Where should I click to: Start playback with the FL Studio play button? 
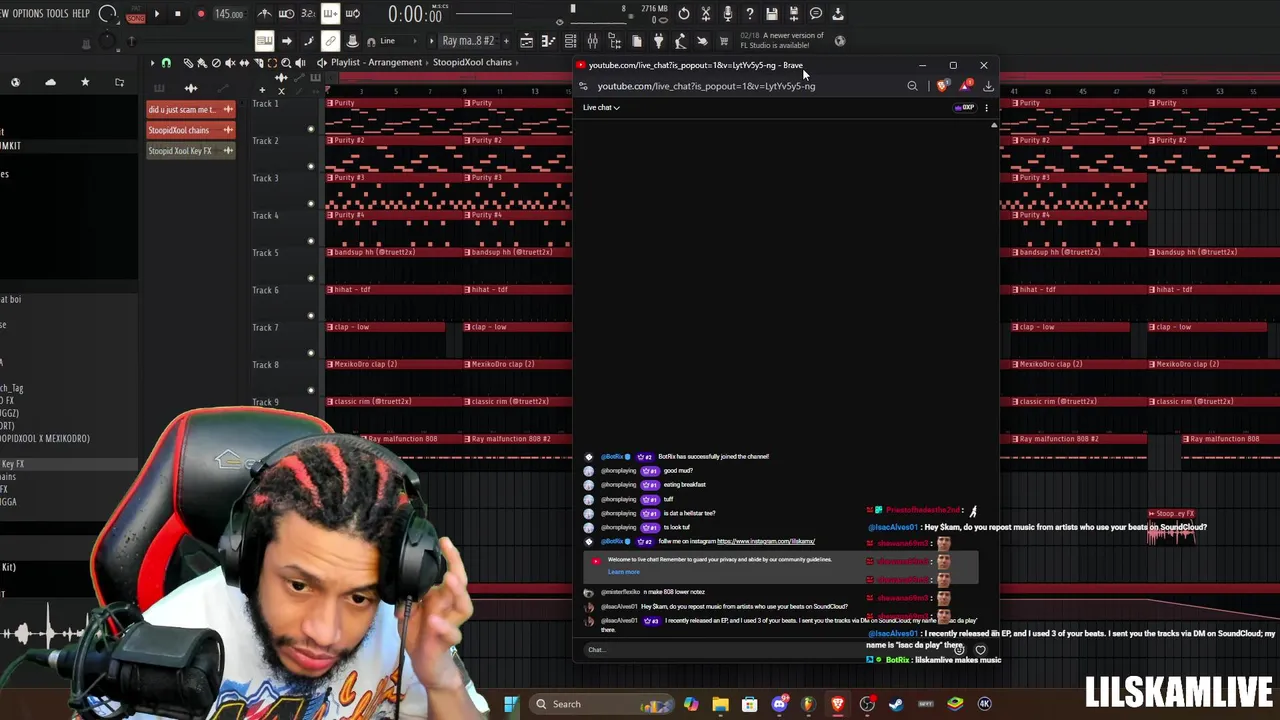[x=157, y=14]
